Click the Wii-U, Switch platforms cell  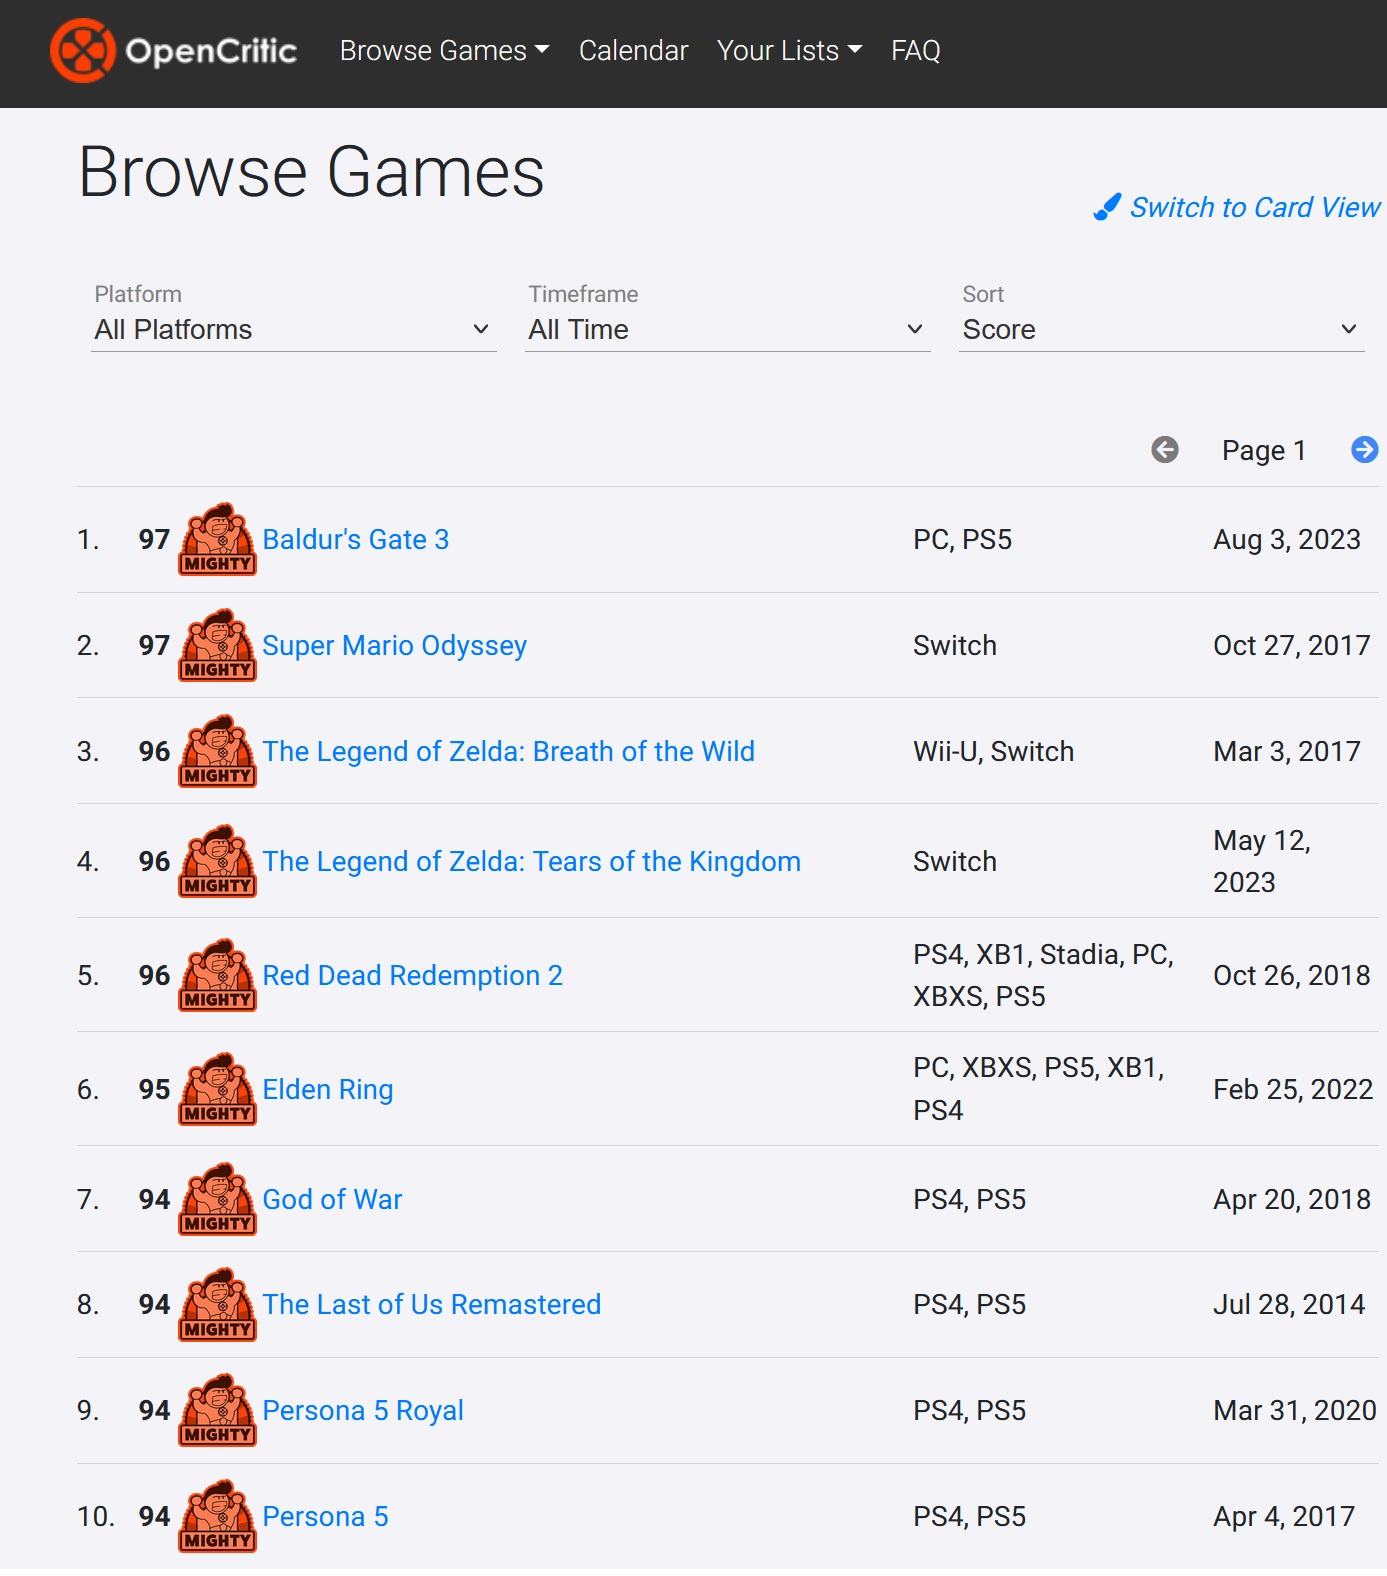tap(993, 751)
